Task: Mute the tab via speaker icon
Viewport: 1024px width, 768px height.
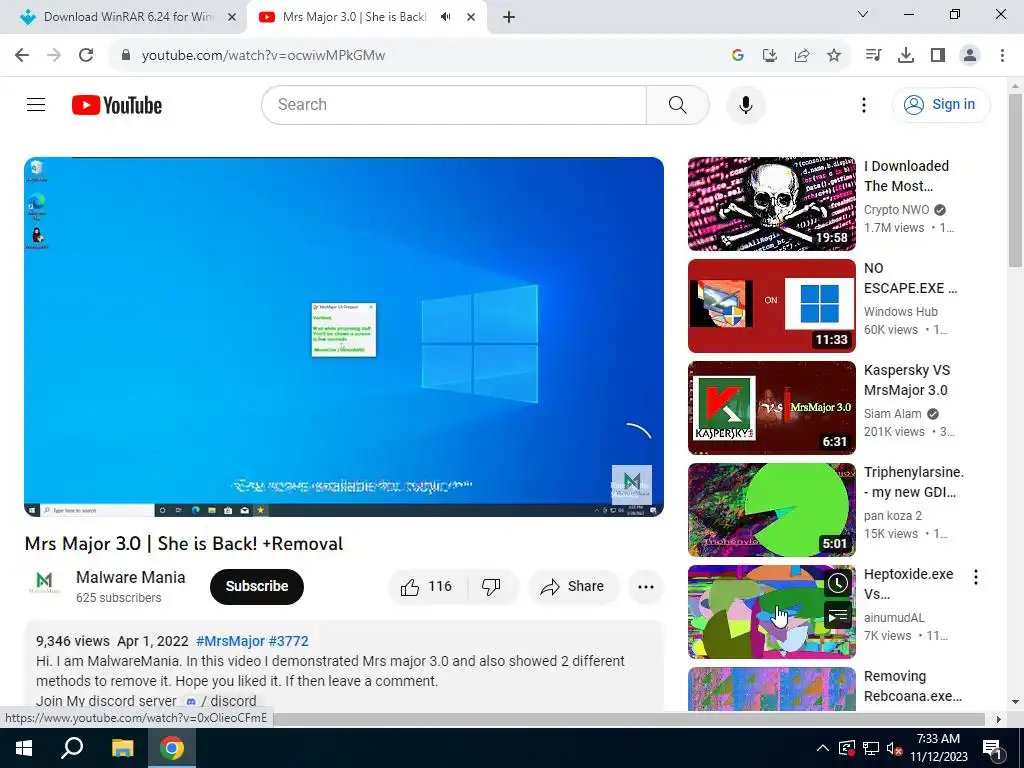Action: point(446,17)
